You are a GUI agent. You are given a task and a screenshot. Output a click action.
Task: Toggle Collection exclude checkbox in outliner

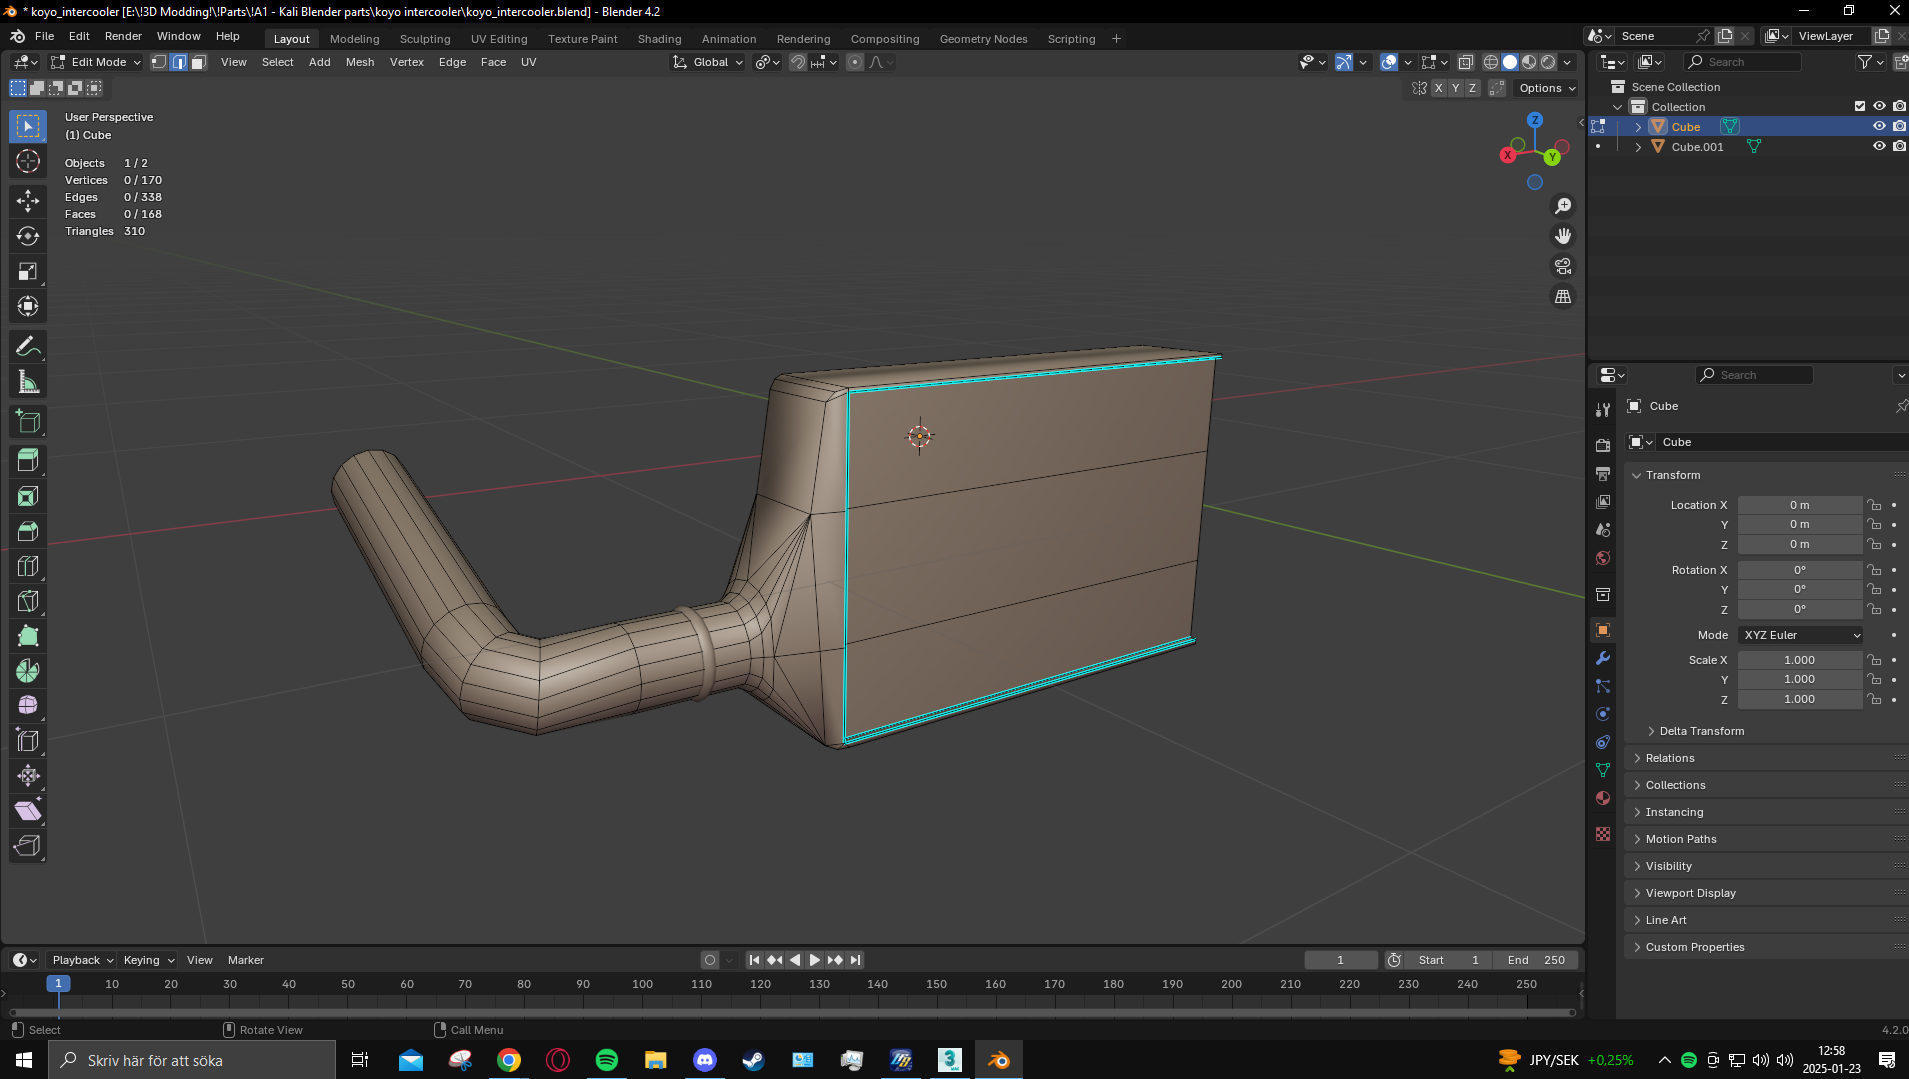click(x=1859, y=106)
